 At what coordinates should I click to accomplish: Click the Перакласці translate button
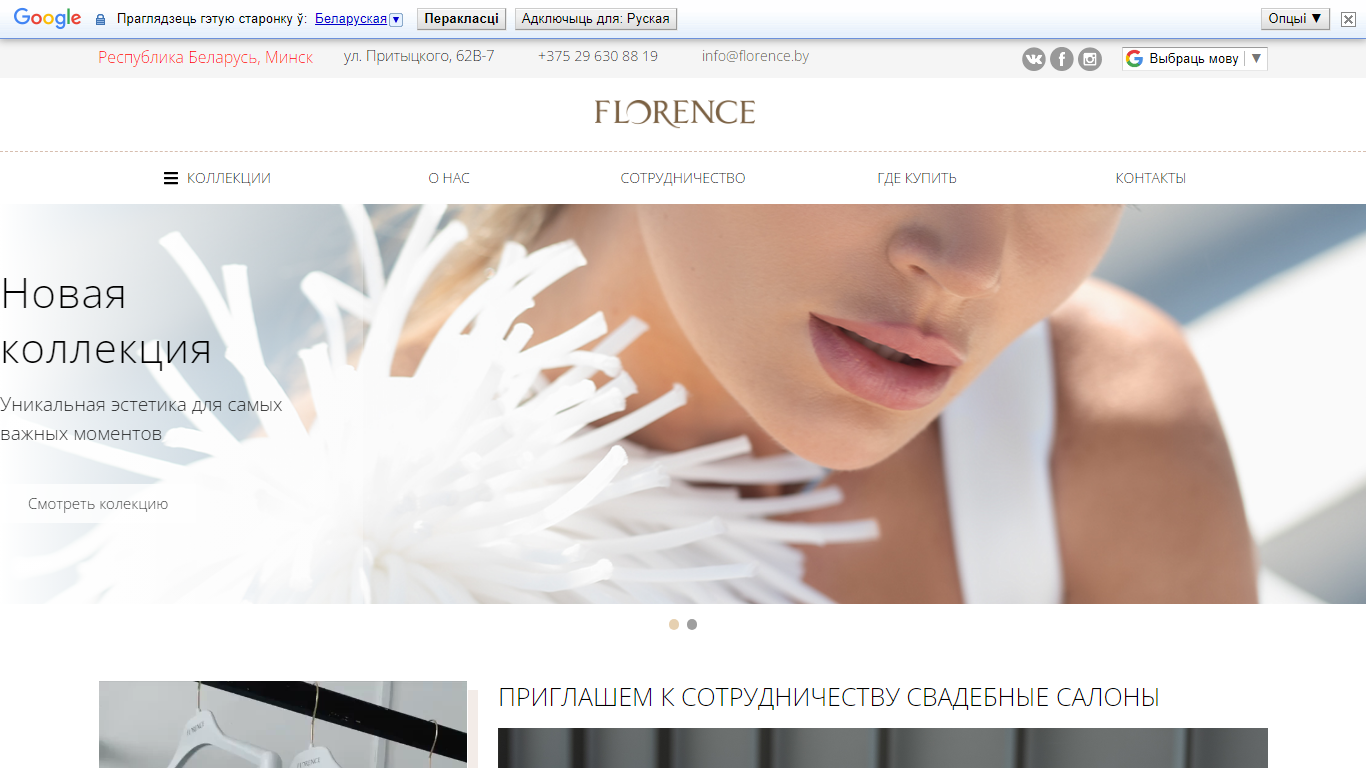[461, 19]
